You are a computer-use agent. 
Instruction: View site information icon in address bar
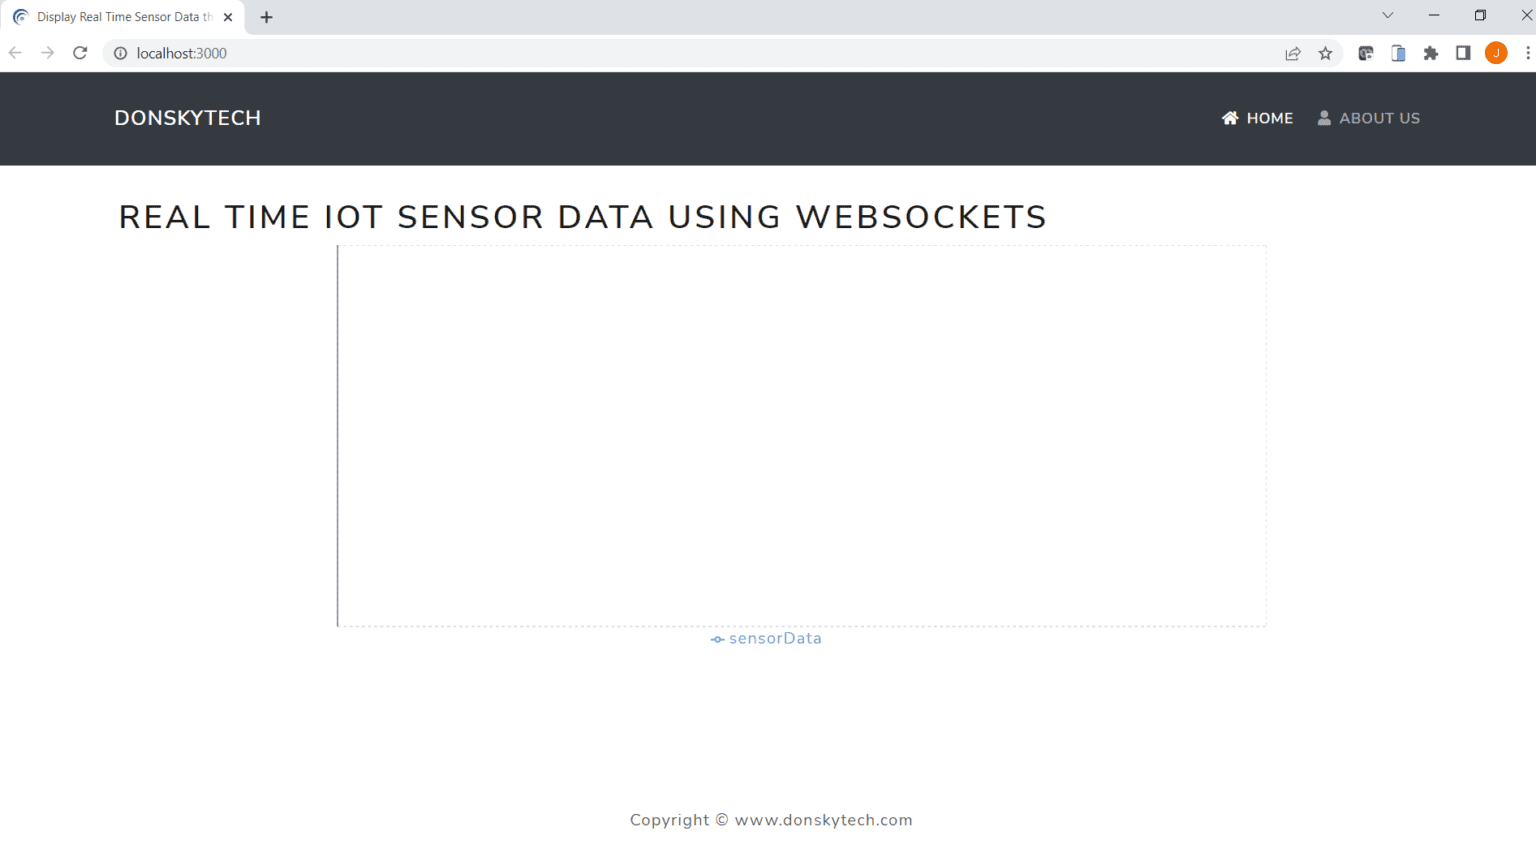(x=120, y=53)
